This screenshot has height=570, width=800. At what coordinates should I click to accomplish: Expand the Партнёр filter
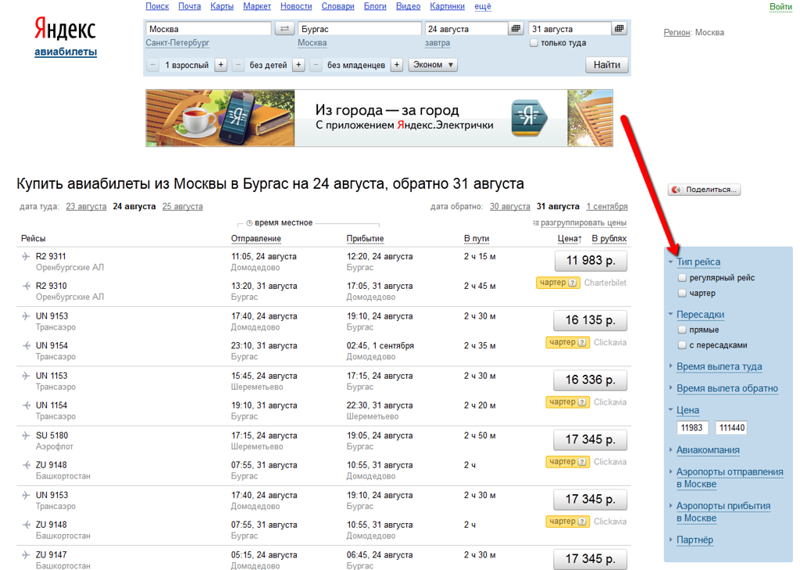point(694,540)
